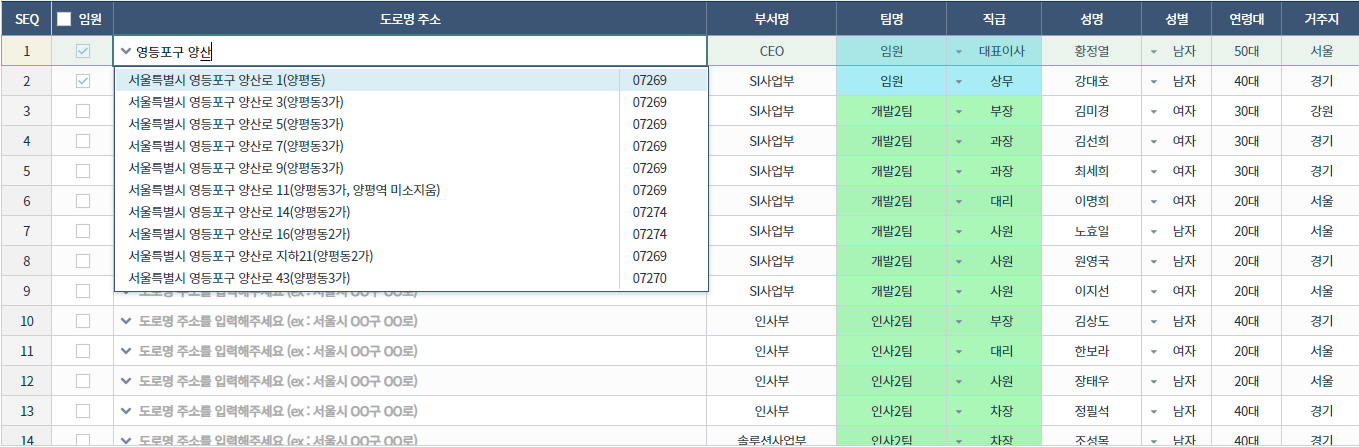Open the 성별 dropdown arrow for 이명희
The image size is (1359, 447).
point(1154,201)
